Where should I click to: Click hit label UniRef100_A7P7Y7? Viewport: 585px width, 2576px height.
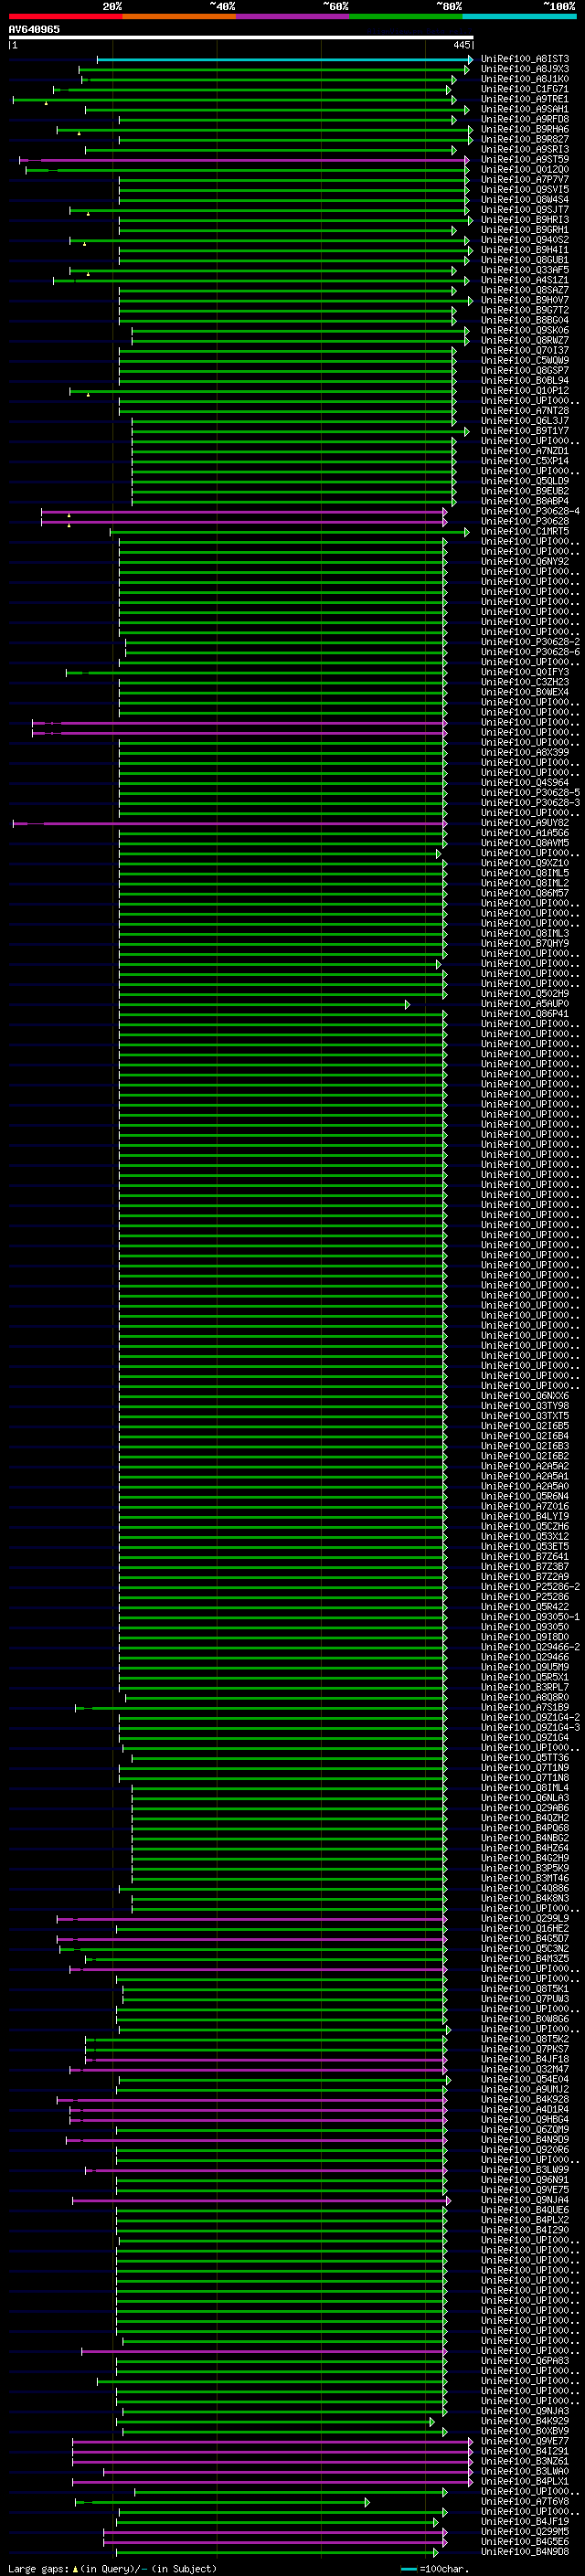pos(525,179)
